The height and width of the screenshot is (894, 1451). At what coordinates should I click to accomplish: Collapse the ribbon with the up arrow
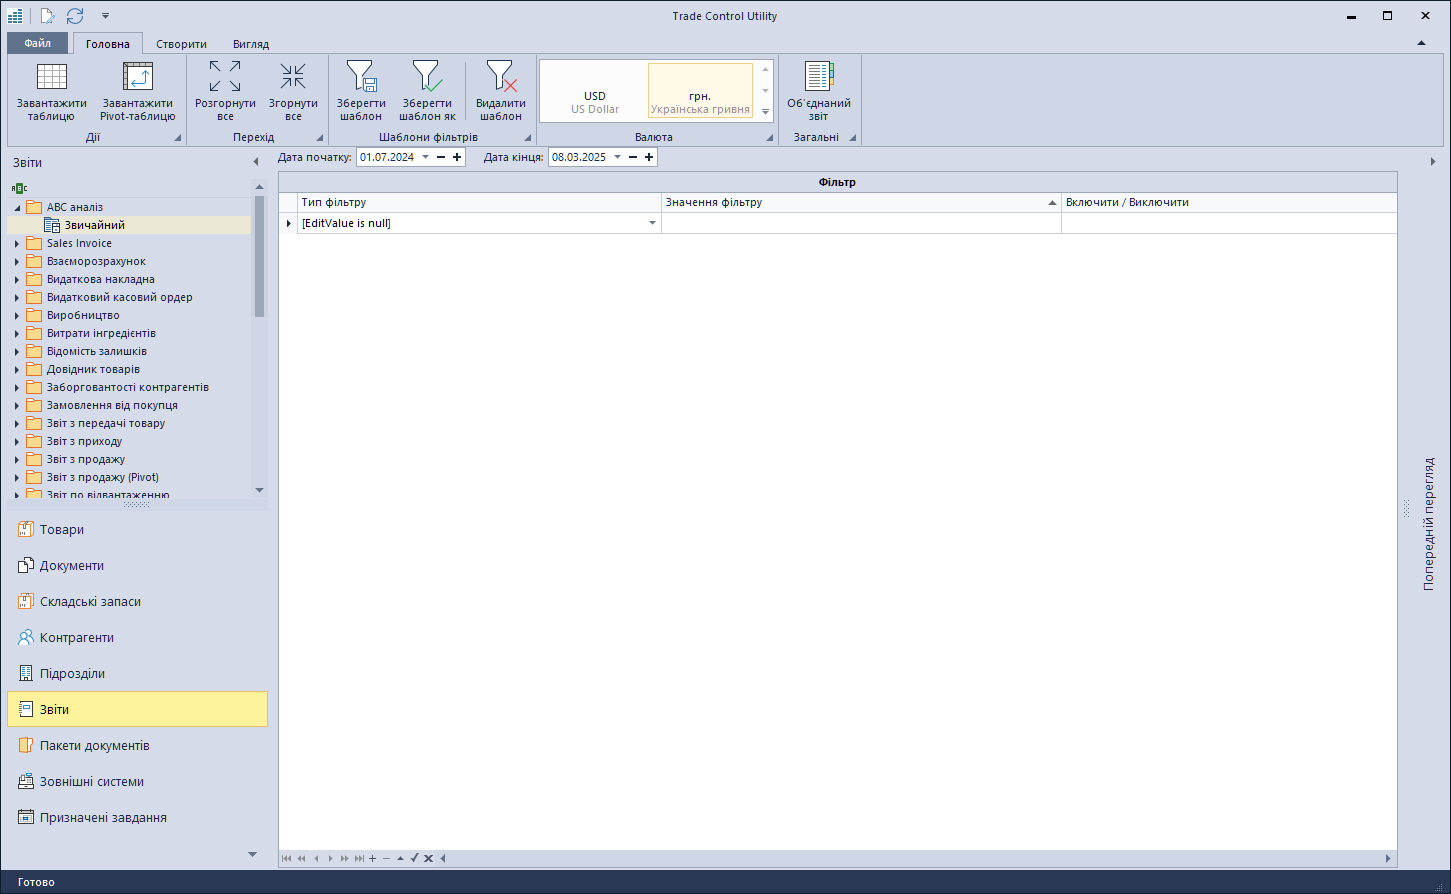1421,43
